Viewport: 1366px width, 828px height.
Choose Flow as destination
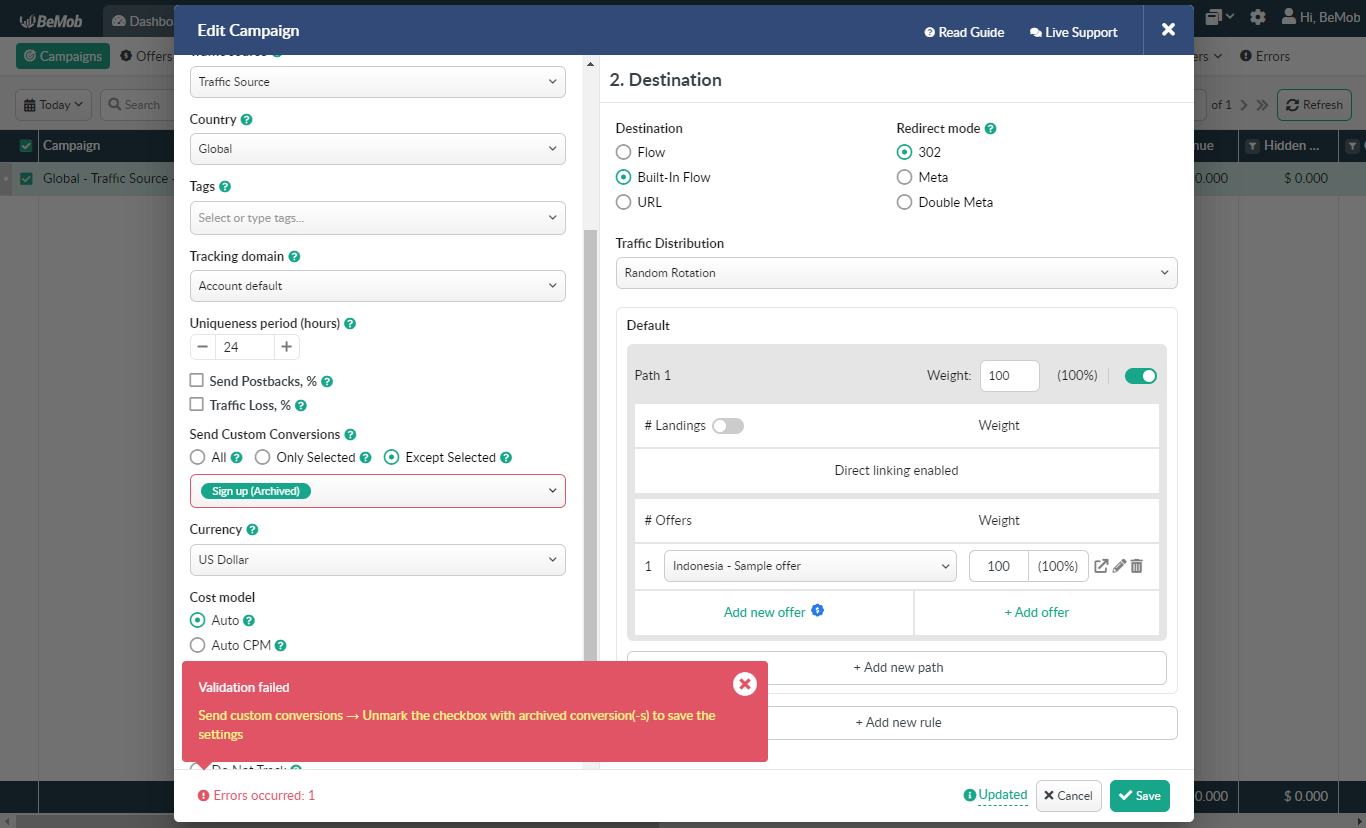tap(624, 152)
